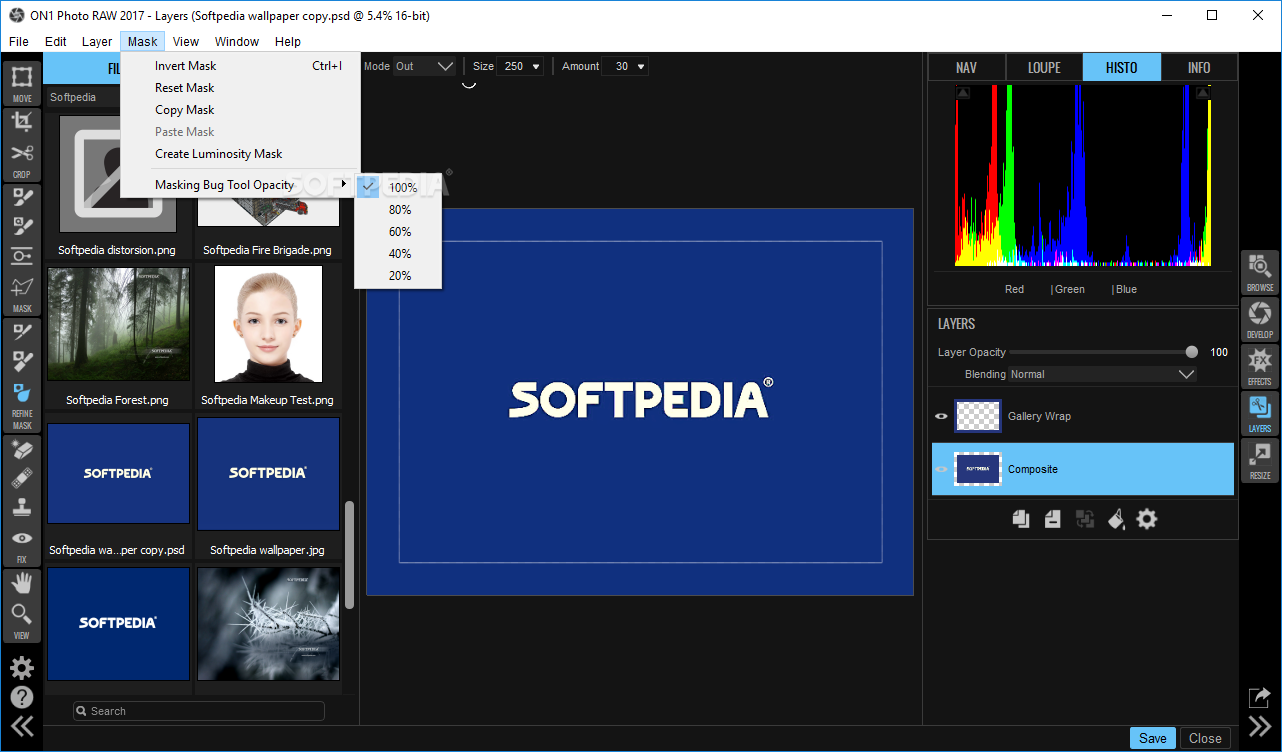Switch to the LOUPE tab
Screen dimensions: 1282x752
pos(1044,67)
